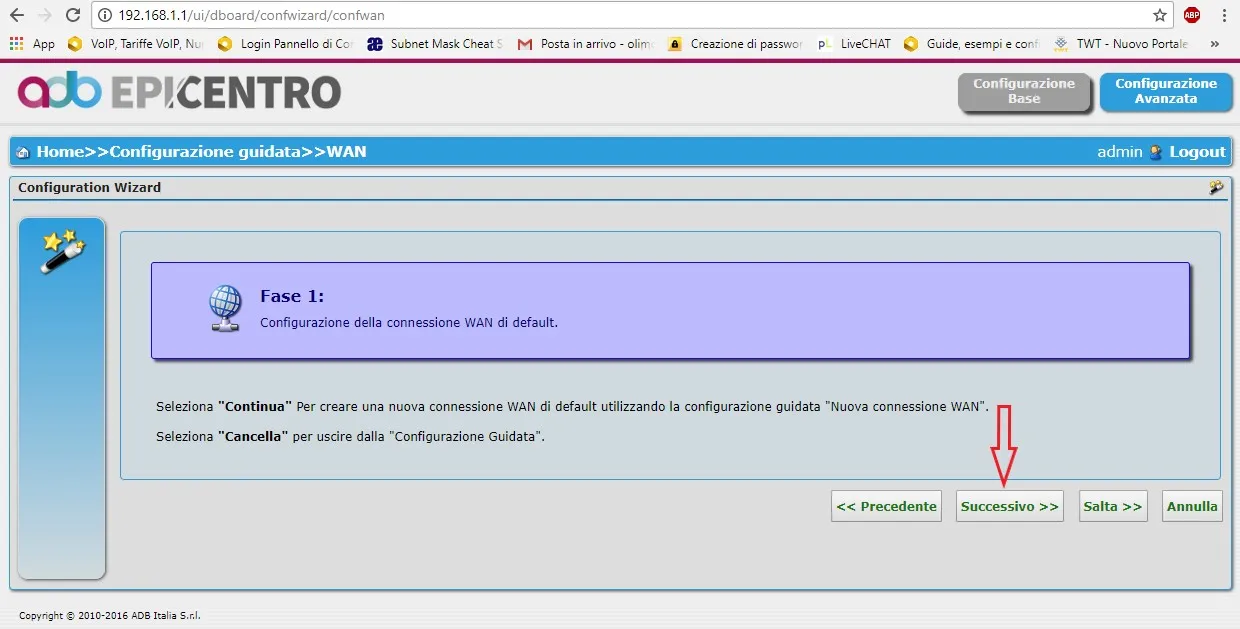1240x629 pixels.
Task: Click the ADB Epicentro logo
Action: point(180,92)
